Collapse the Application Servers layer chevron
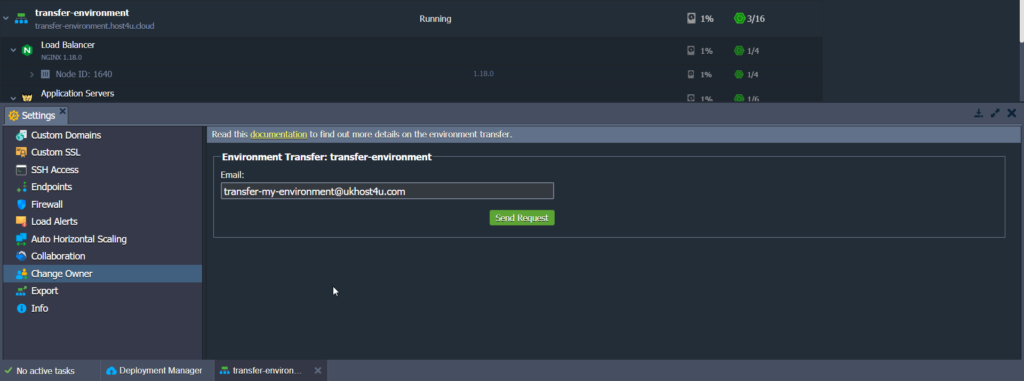This screenshot has height=381, width=1024. point(13,98)
